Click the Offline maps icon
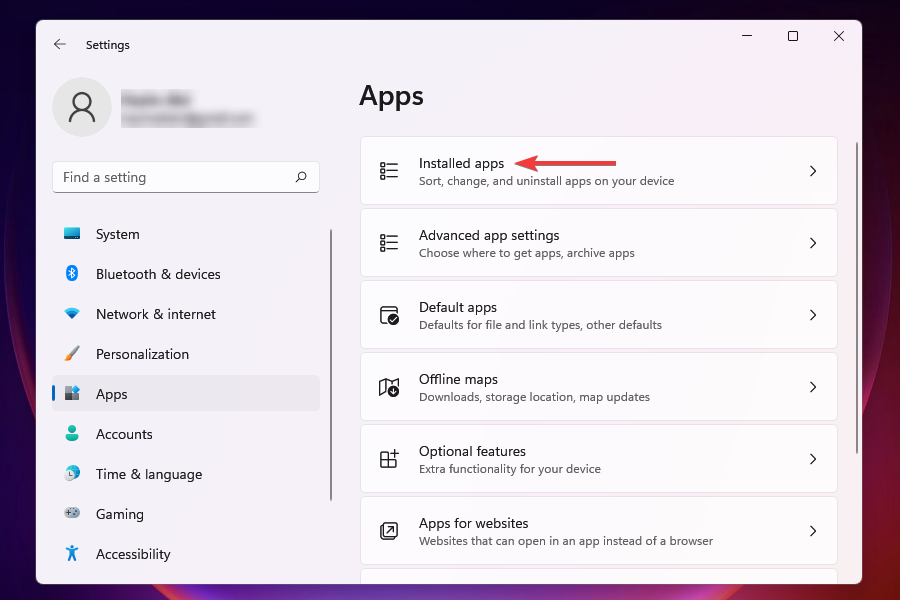This screenshot has height=600, width=900. pos(389,387)
